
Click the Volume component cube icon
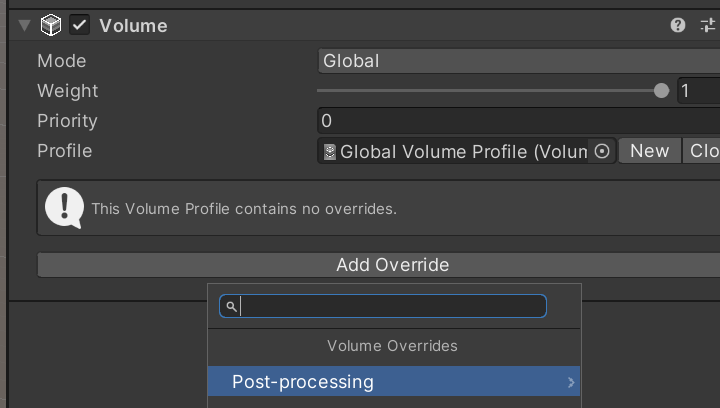[x=51, y=25]
